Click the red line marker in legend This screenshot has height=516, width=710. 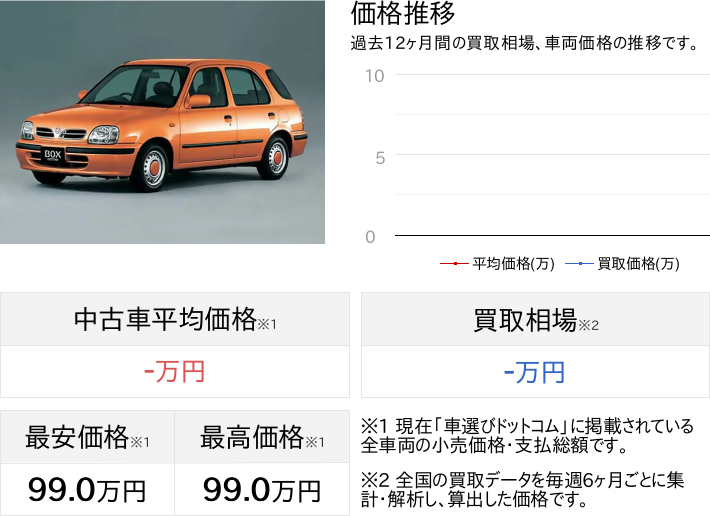click(x=454, y=263)
